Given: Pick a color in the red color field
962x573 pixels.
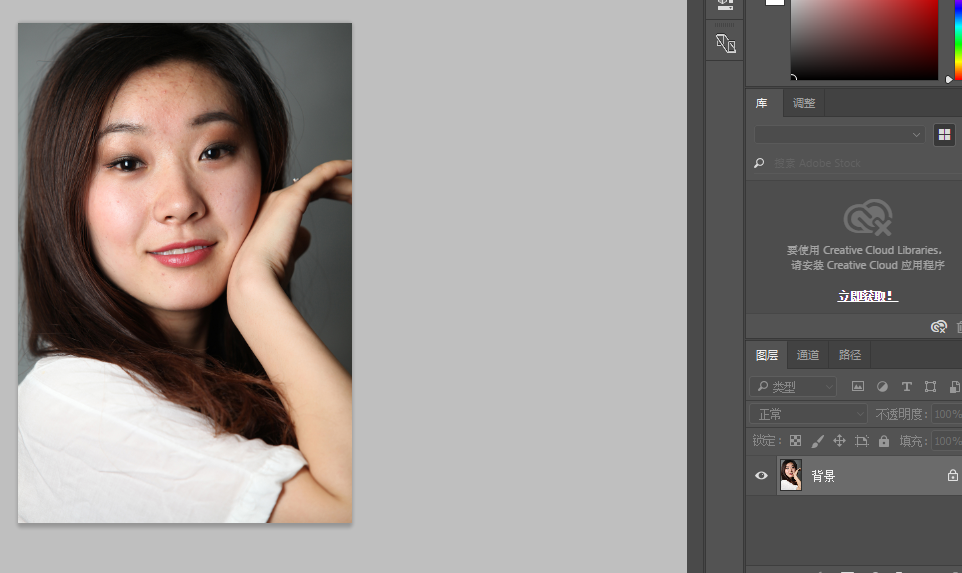Looking at the screenshot, I should pos(864,39).
